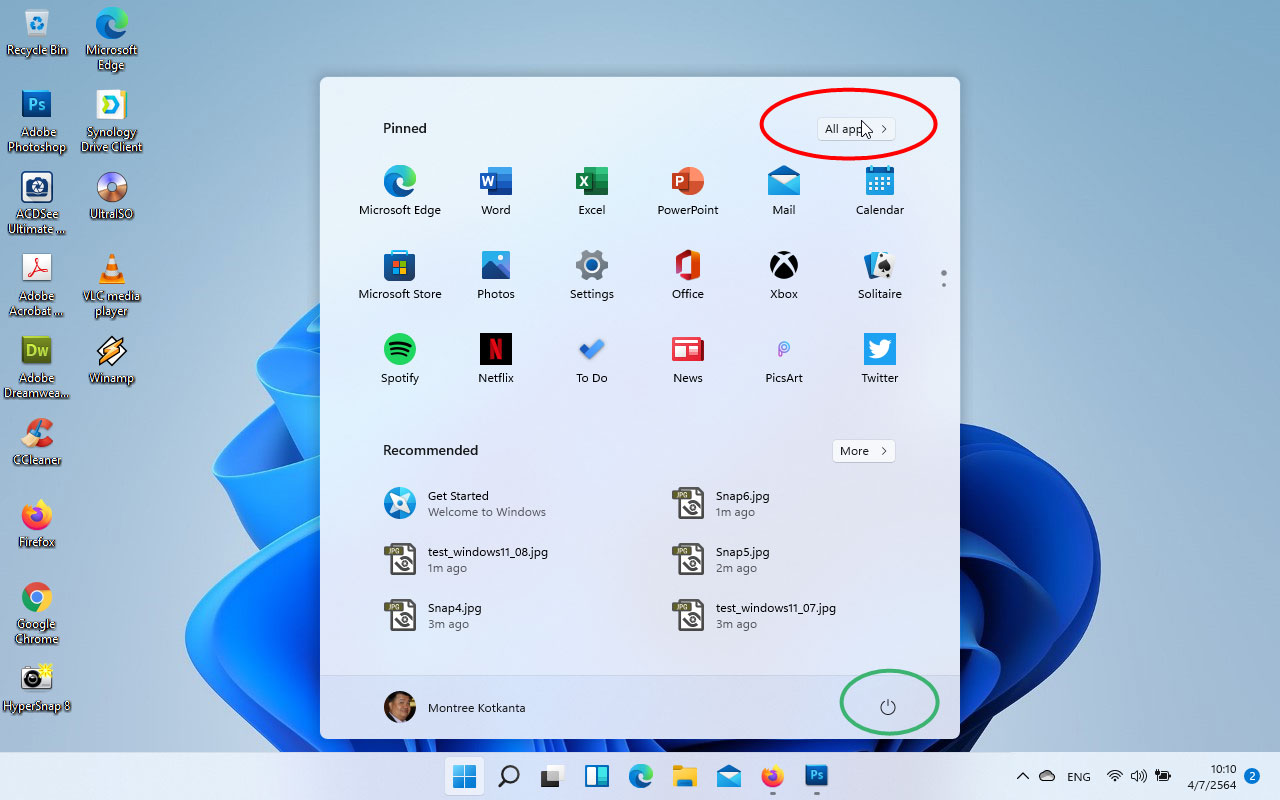The width and height of the screenshot is (1280, 800).
Task: Open the Settings app
Action: (x=591, y=274)
